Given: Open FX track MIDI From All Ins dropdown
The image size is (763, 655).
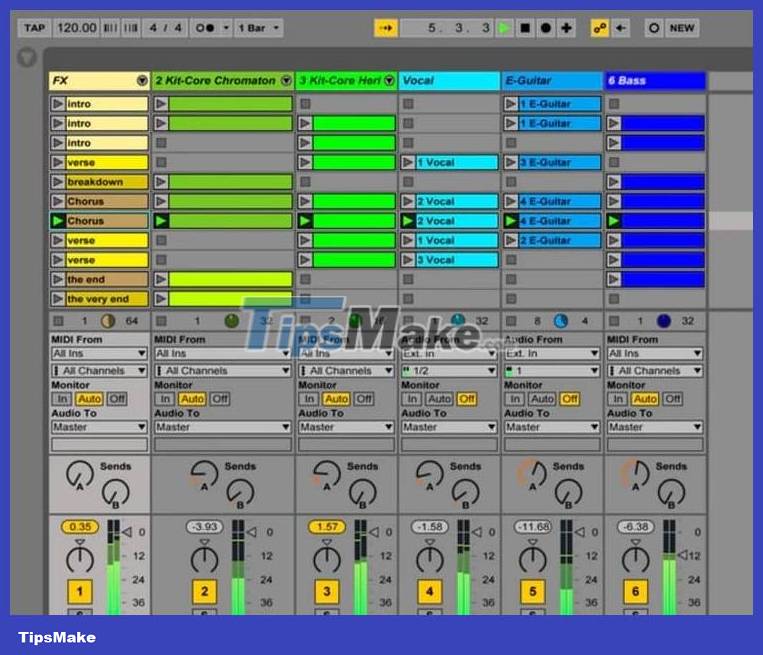Looking at the screenshot, I should pos(99,353).
